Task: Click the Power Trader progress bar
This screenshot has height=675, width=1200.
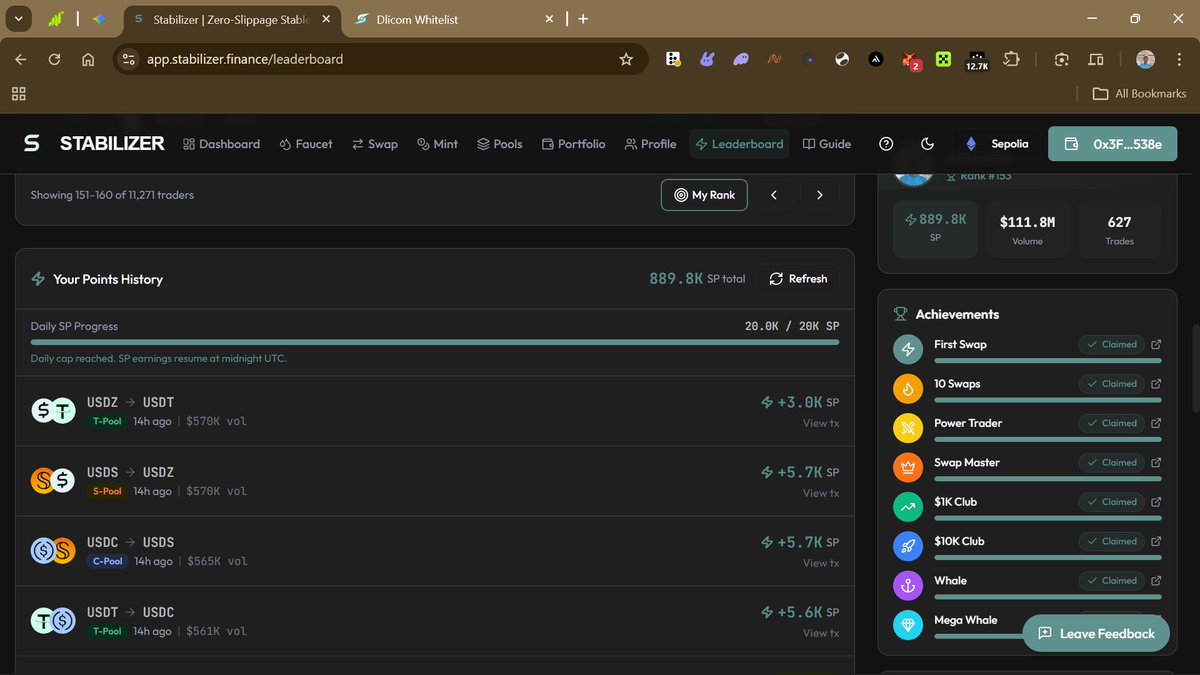Action: [x=1048, y=439]
